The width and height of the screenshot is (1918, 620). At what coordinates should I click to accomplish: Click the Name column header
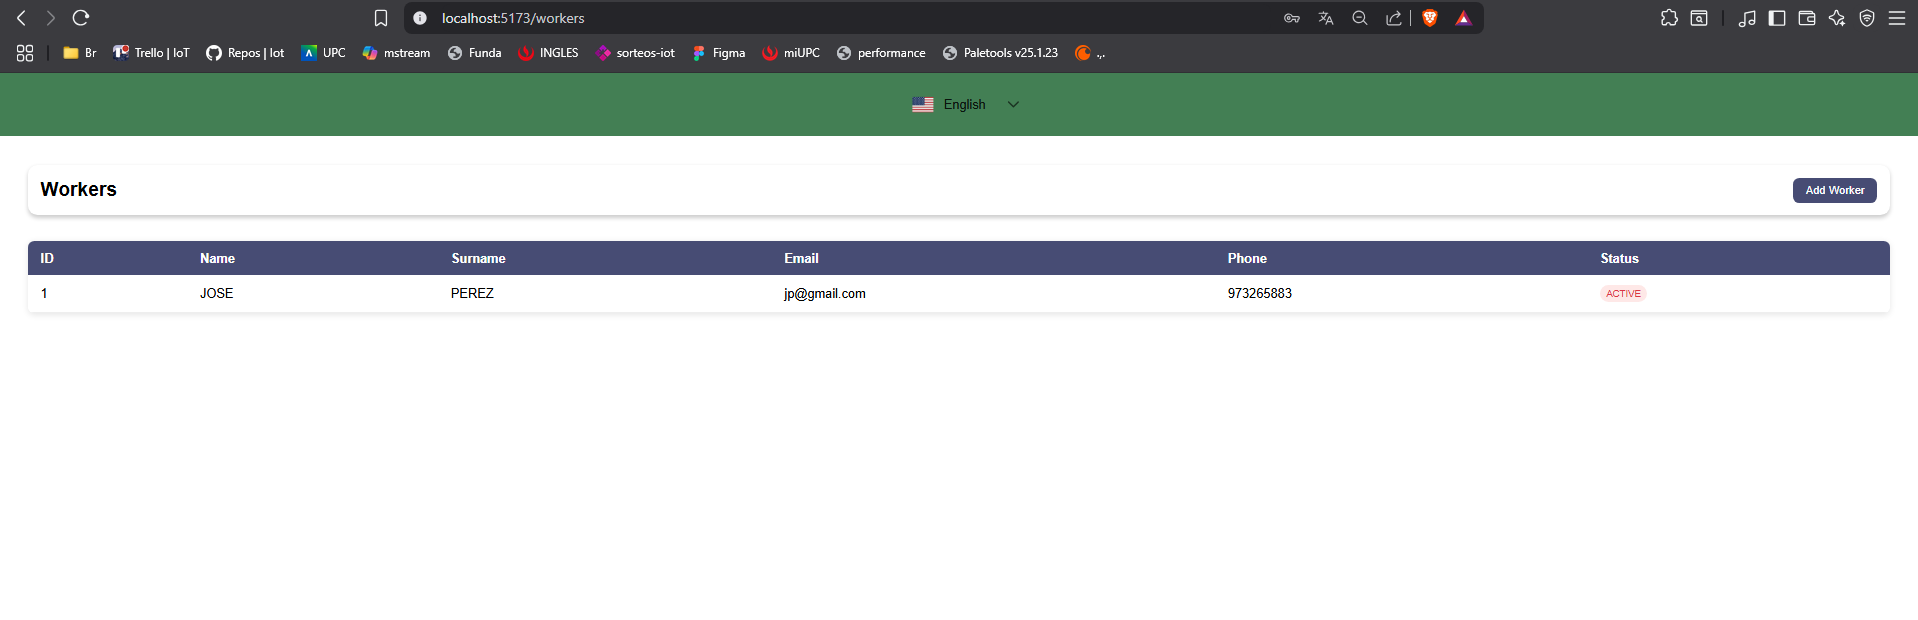tap(217, 258)
